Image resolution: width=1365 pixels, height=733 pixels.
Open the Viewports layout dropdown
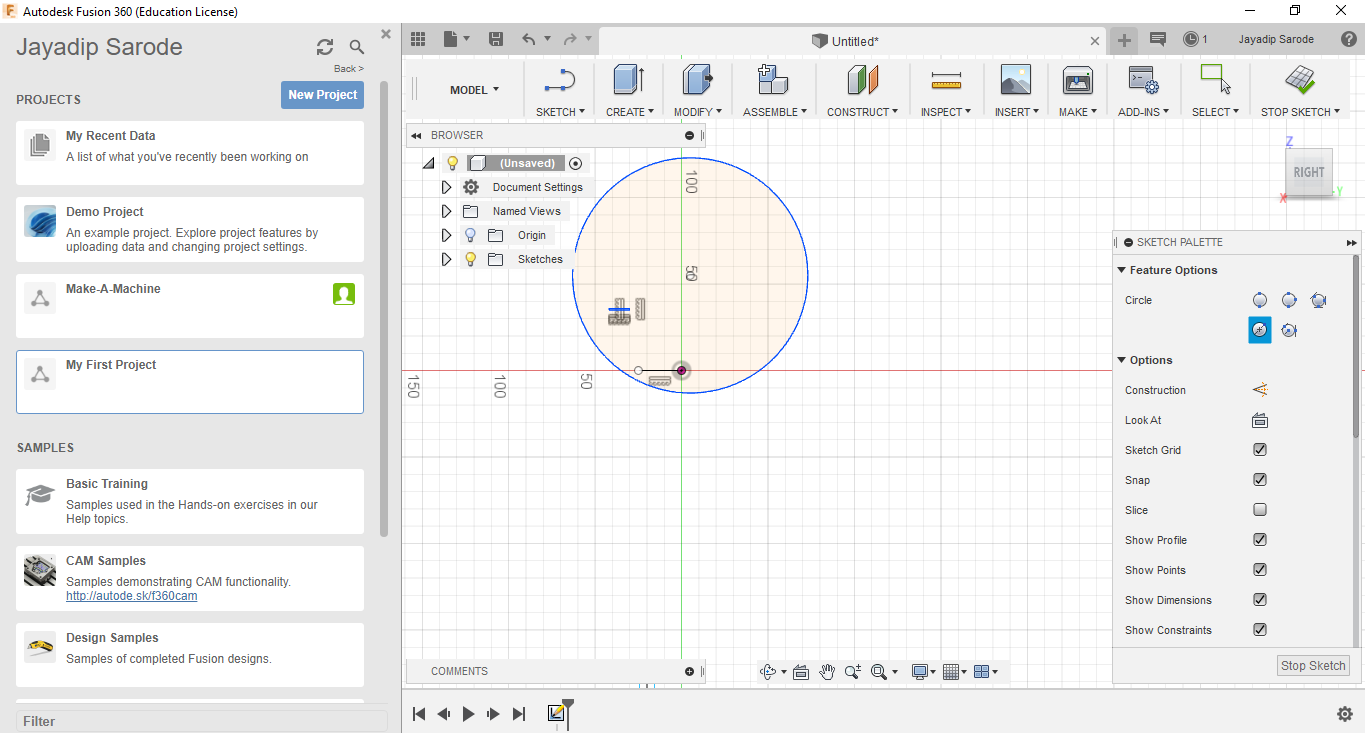(x=986, y=672)
